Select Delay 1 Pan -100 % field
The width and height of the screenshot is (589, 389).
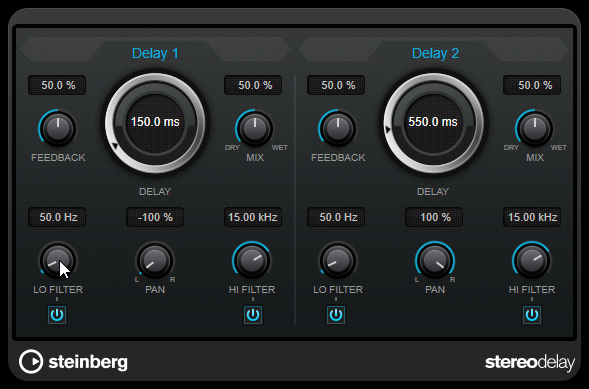pyautogui.click(x=155, y=217)
